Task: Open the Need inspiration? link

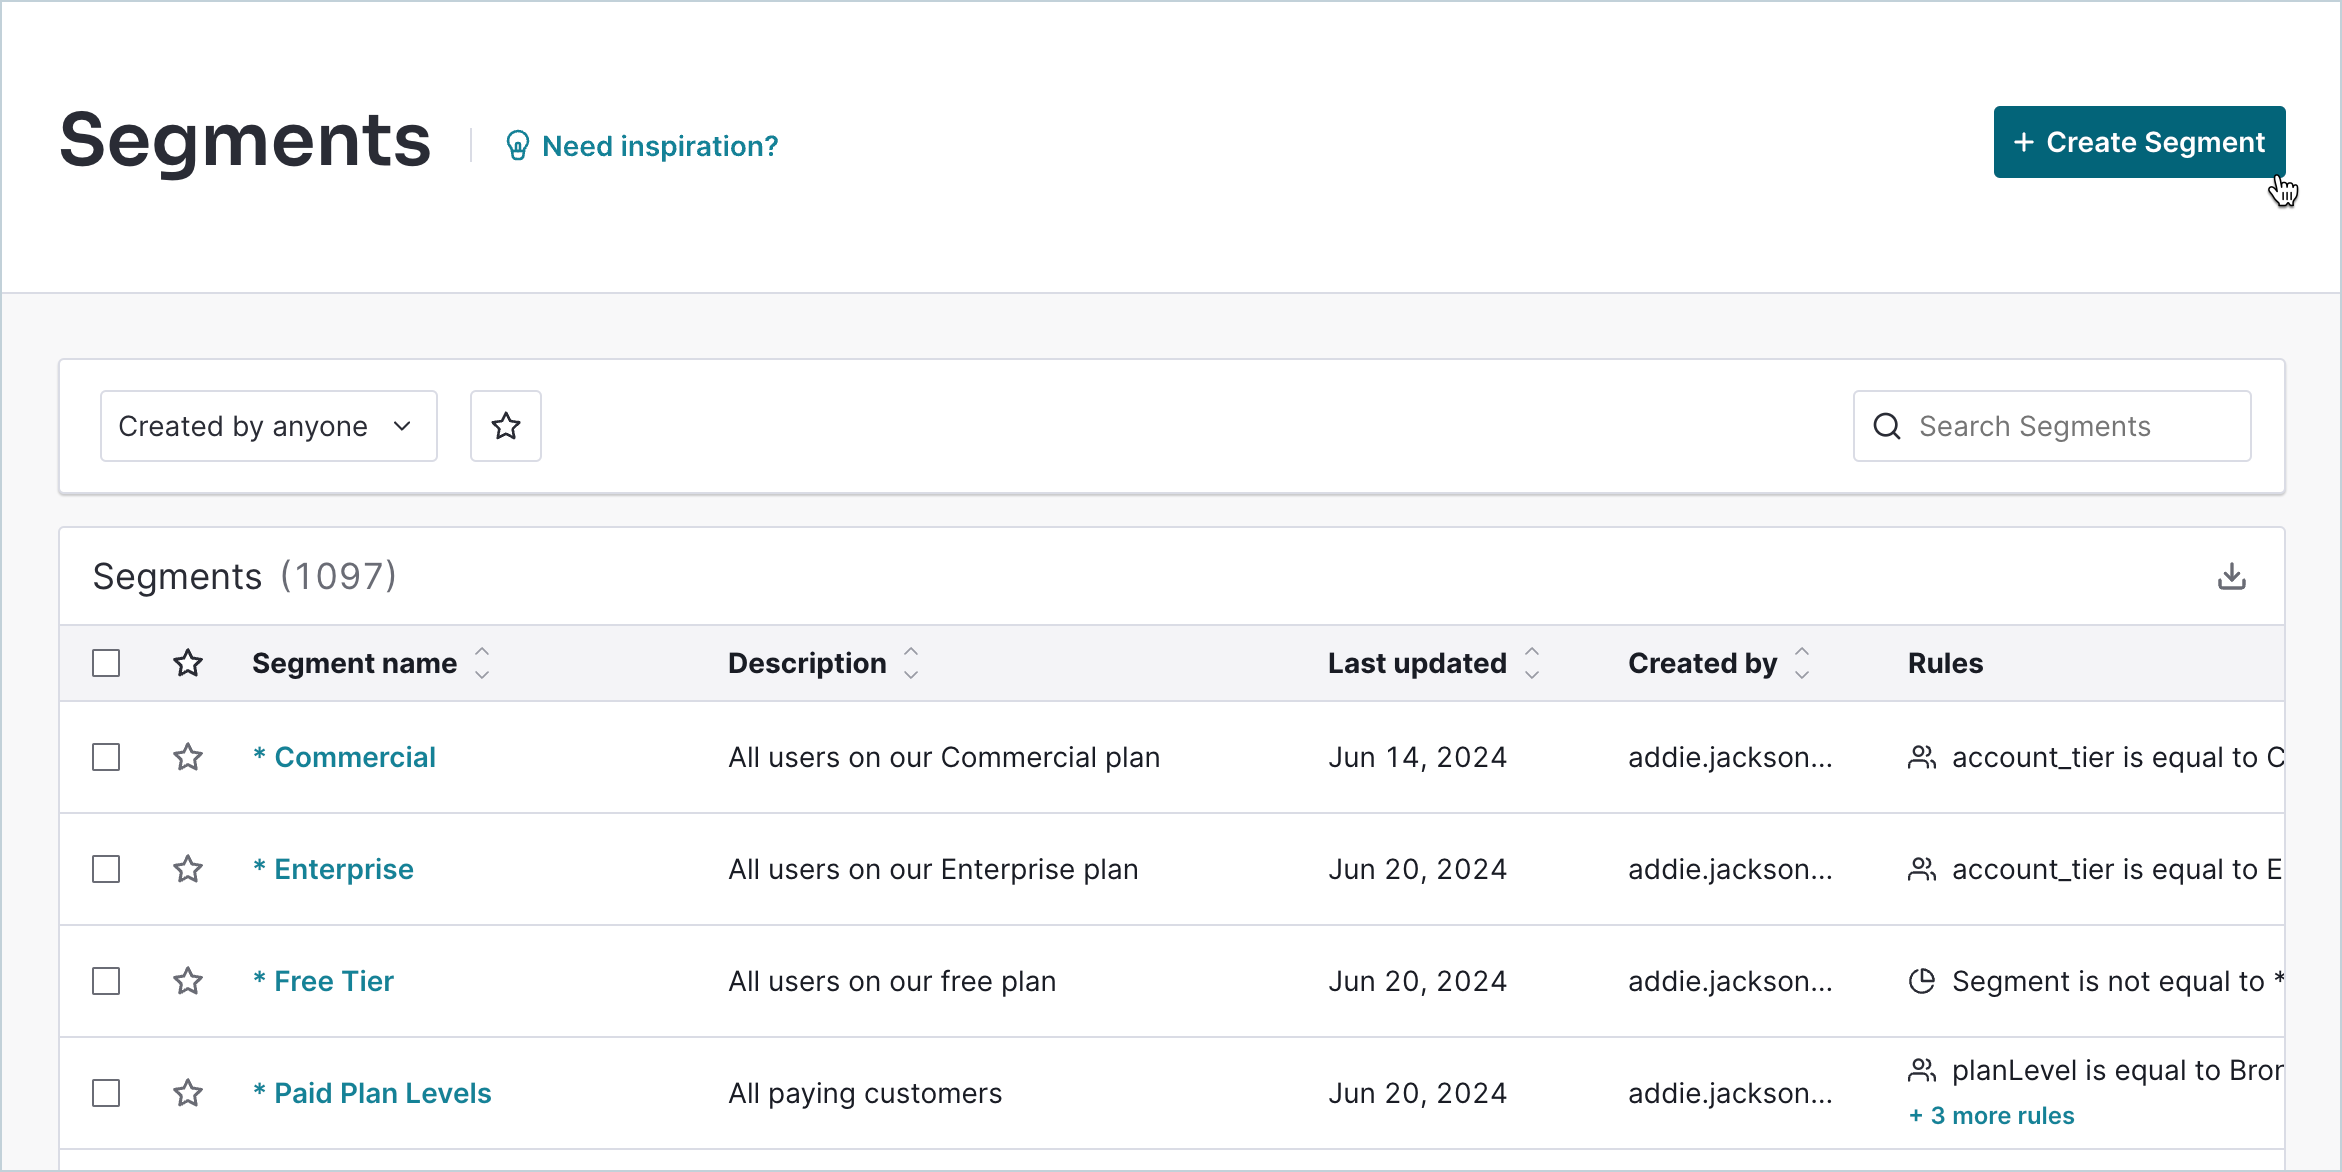Action: pyautogui.click(x=659, y=146)
